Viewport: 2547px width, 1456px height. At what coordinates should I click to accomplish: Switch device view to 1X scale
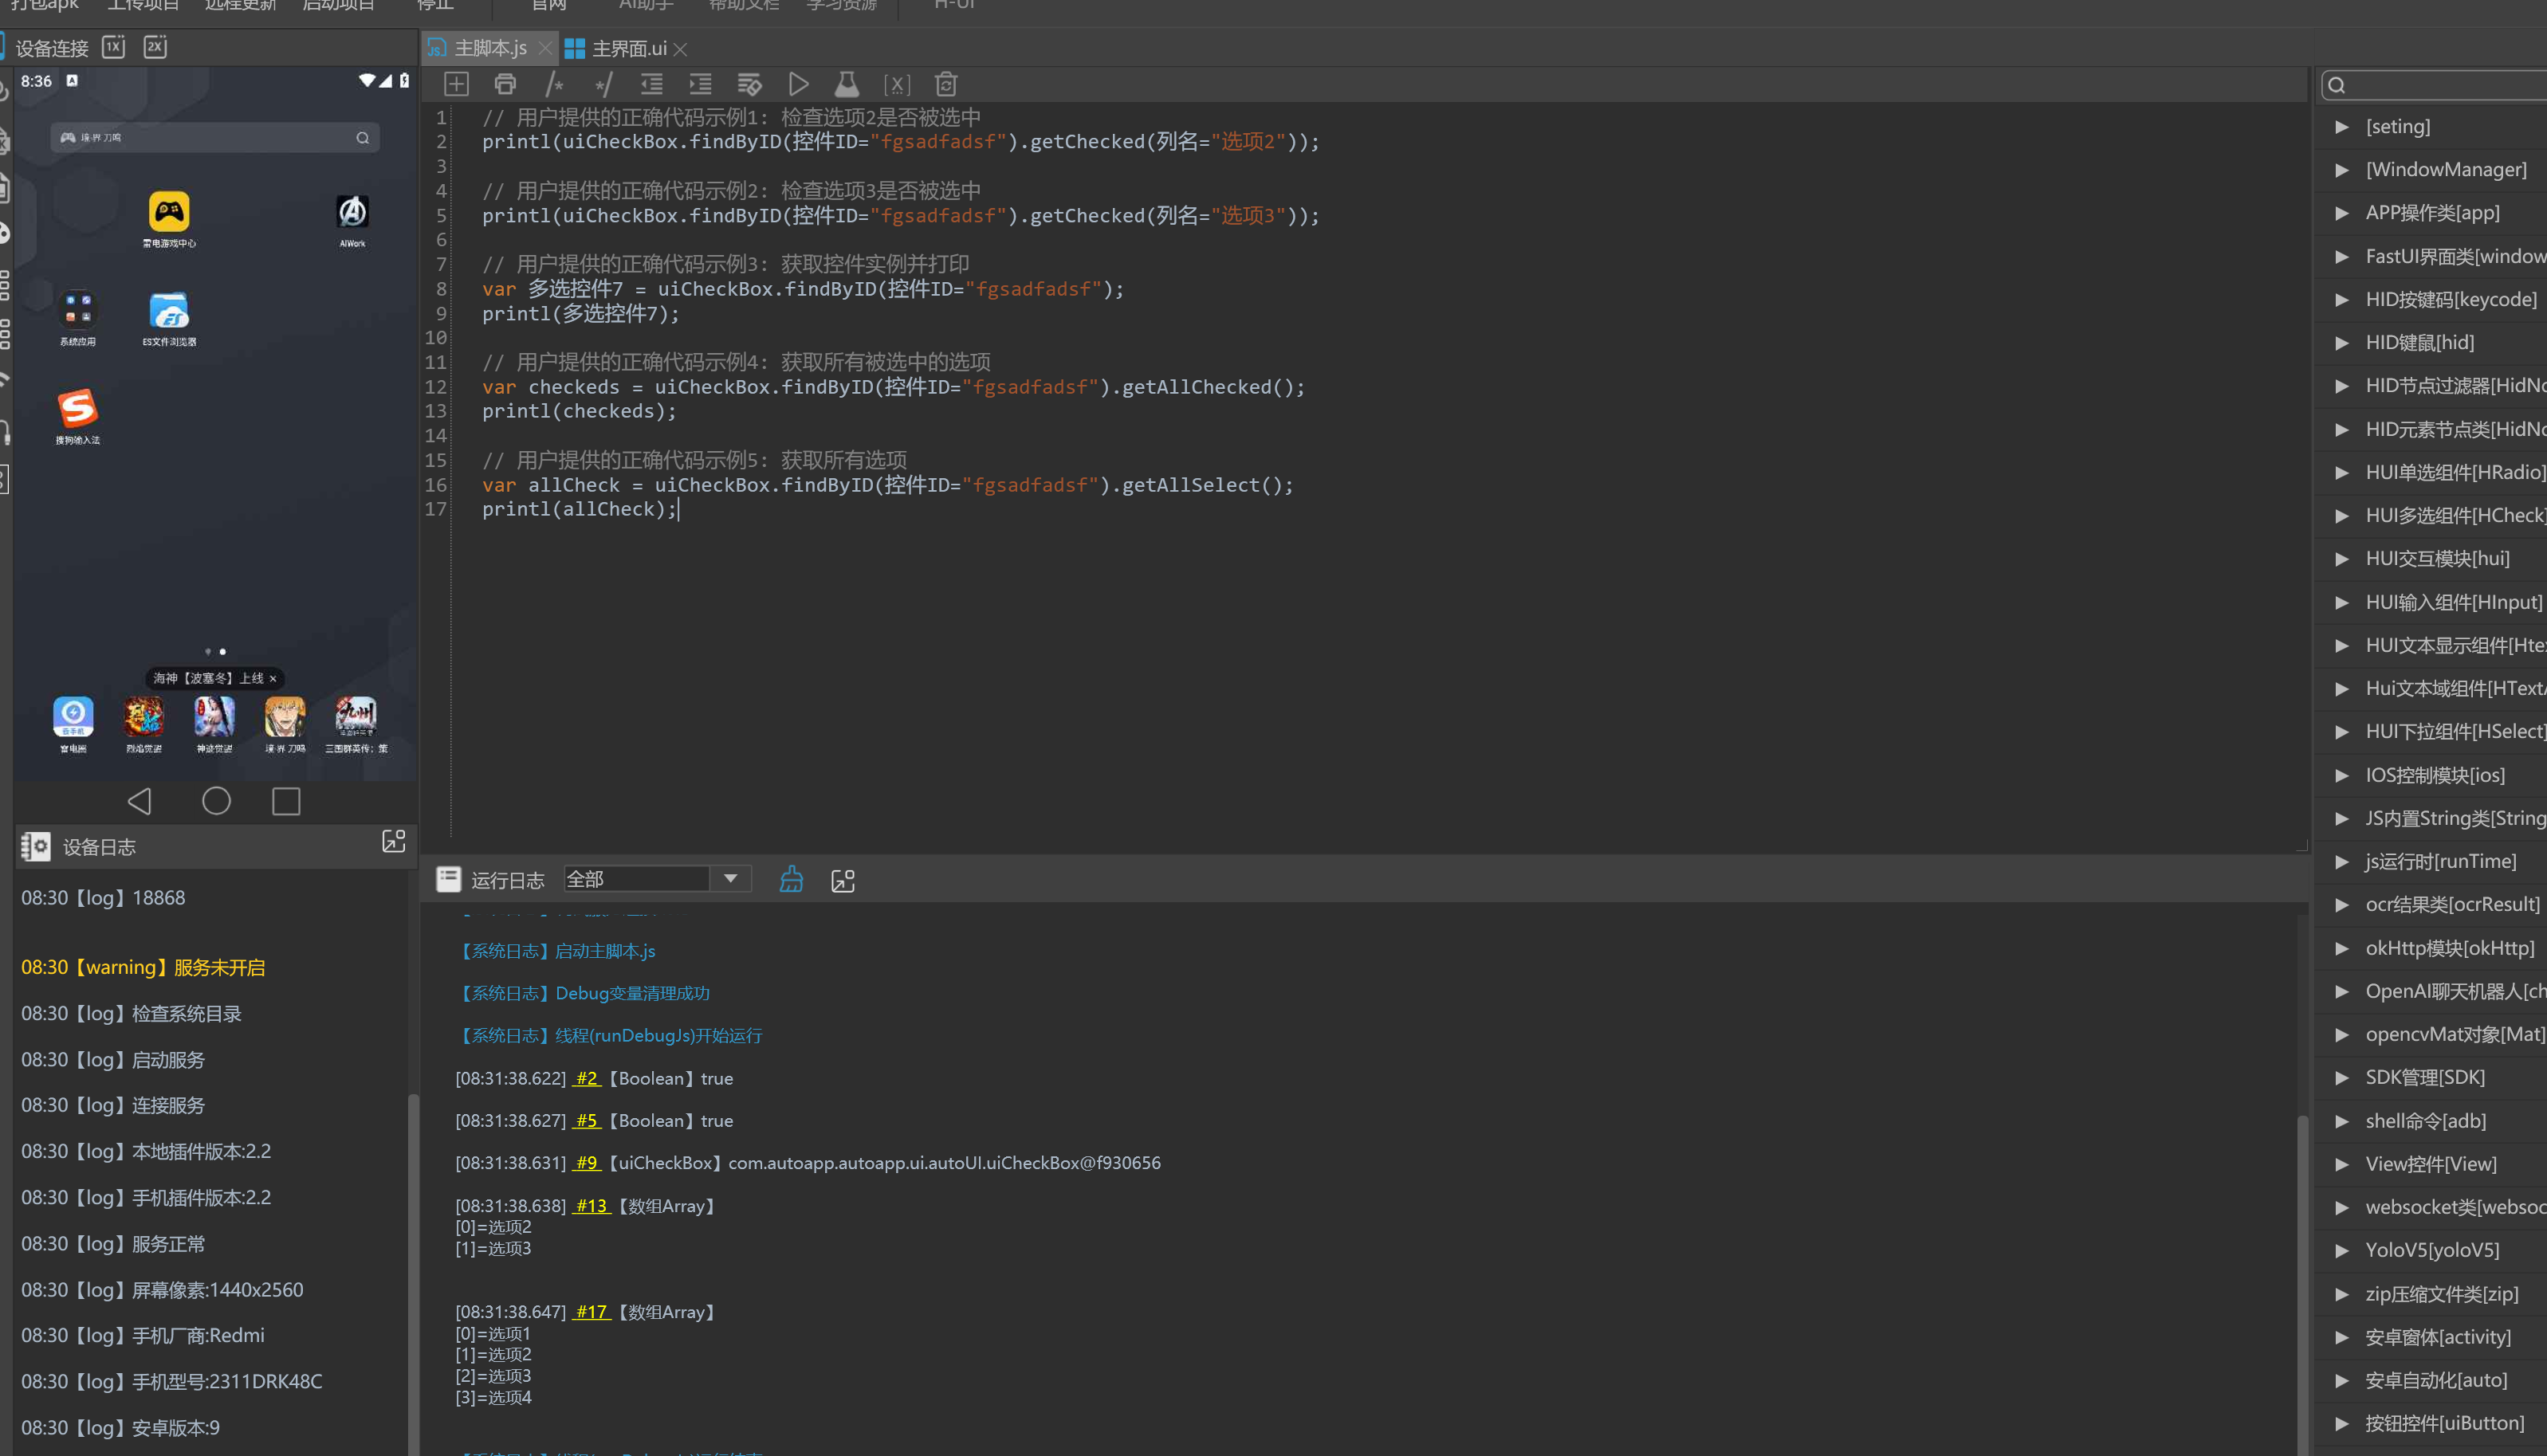click(x=114, y=47)
